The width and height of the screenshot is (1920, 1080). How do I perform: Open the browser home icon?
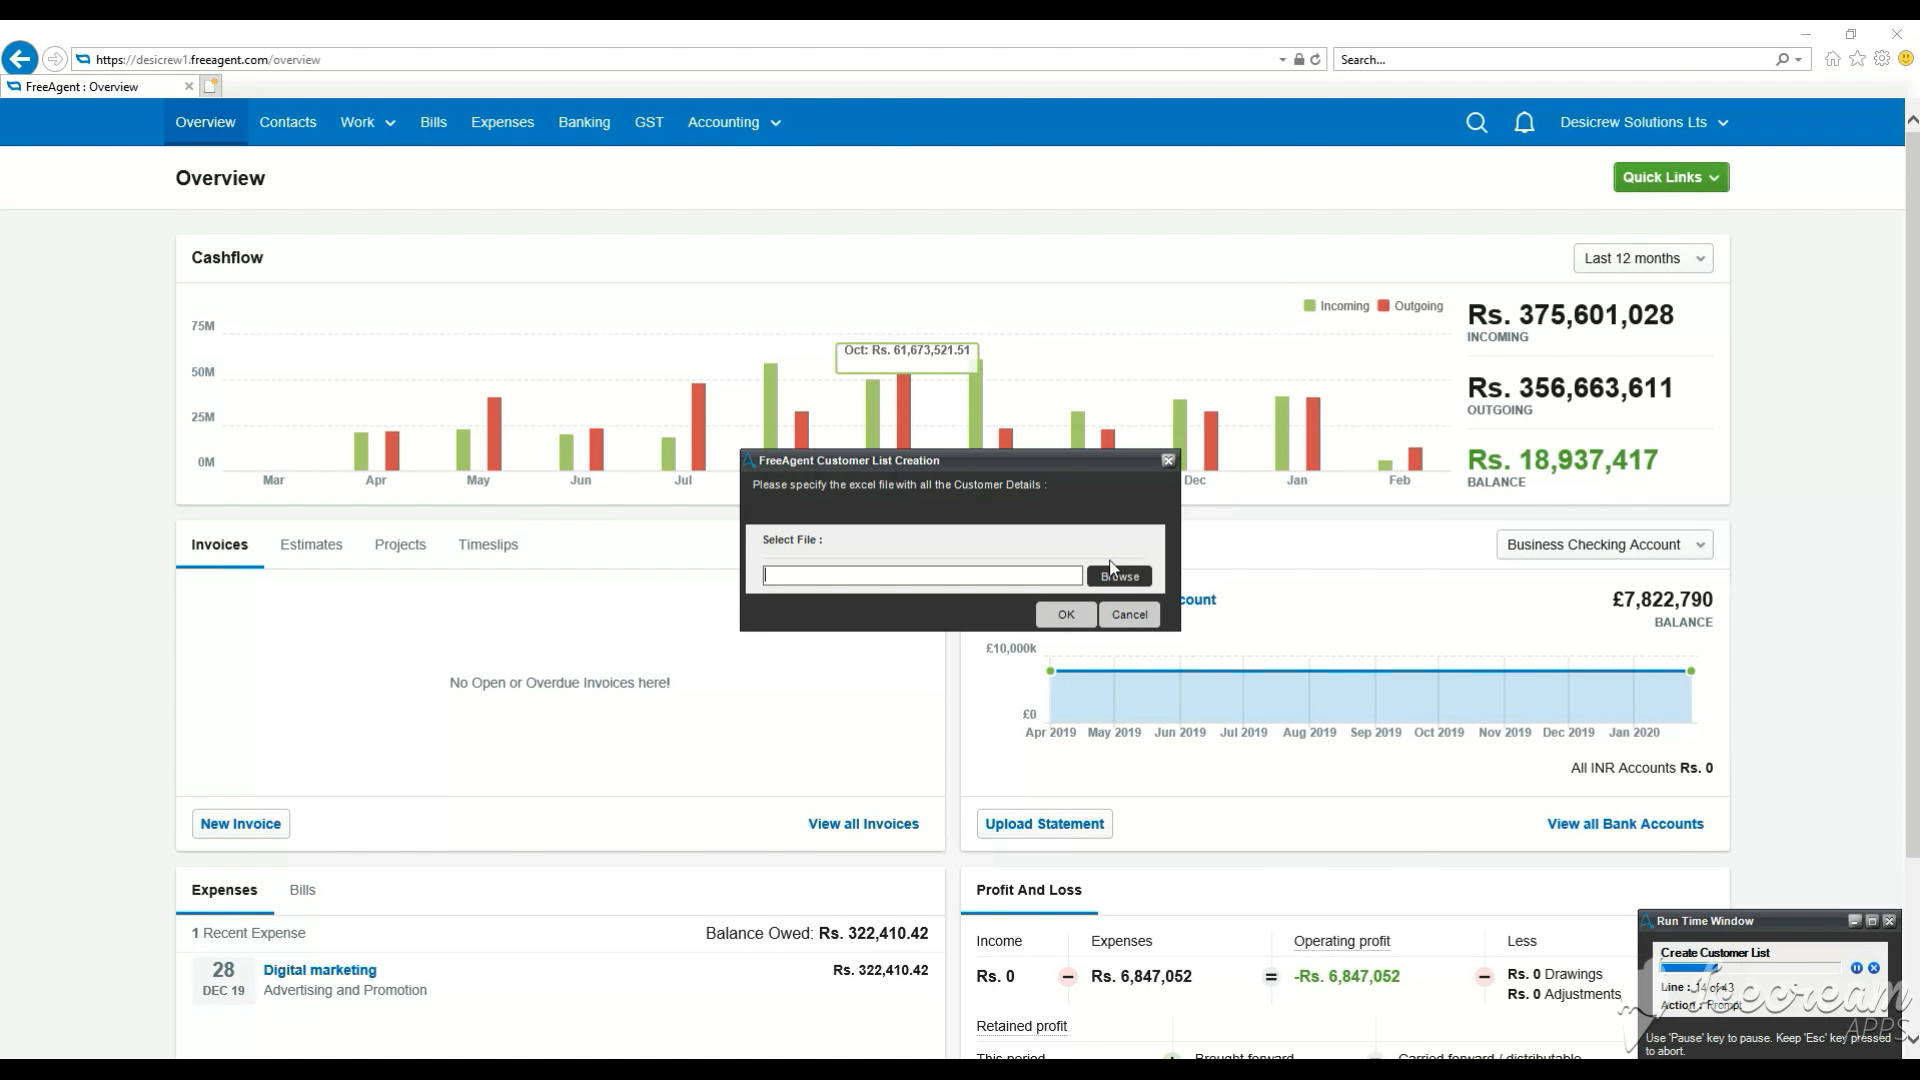(1832, 59)
